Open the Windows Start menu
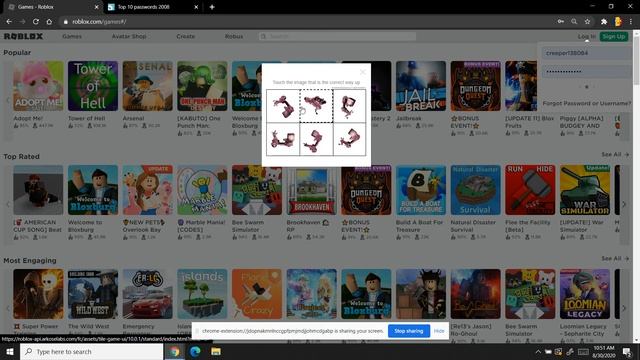 [10, 351]
